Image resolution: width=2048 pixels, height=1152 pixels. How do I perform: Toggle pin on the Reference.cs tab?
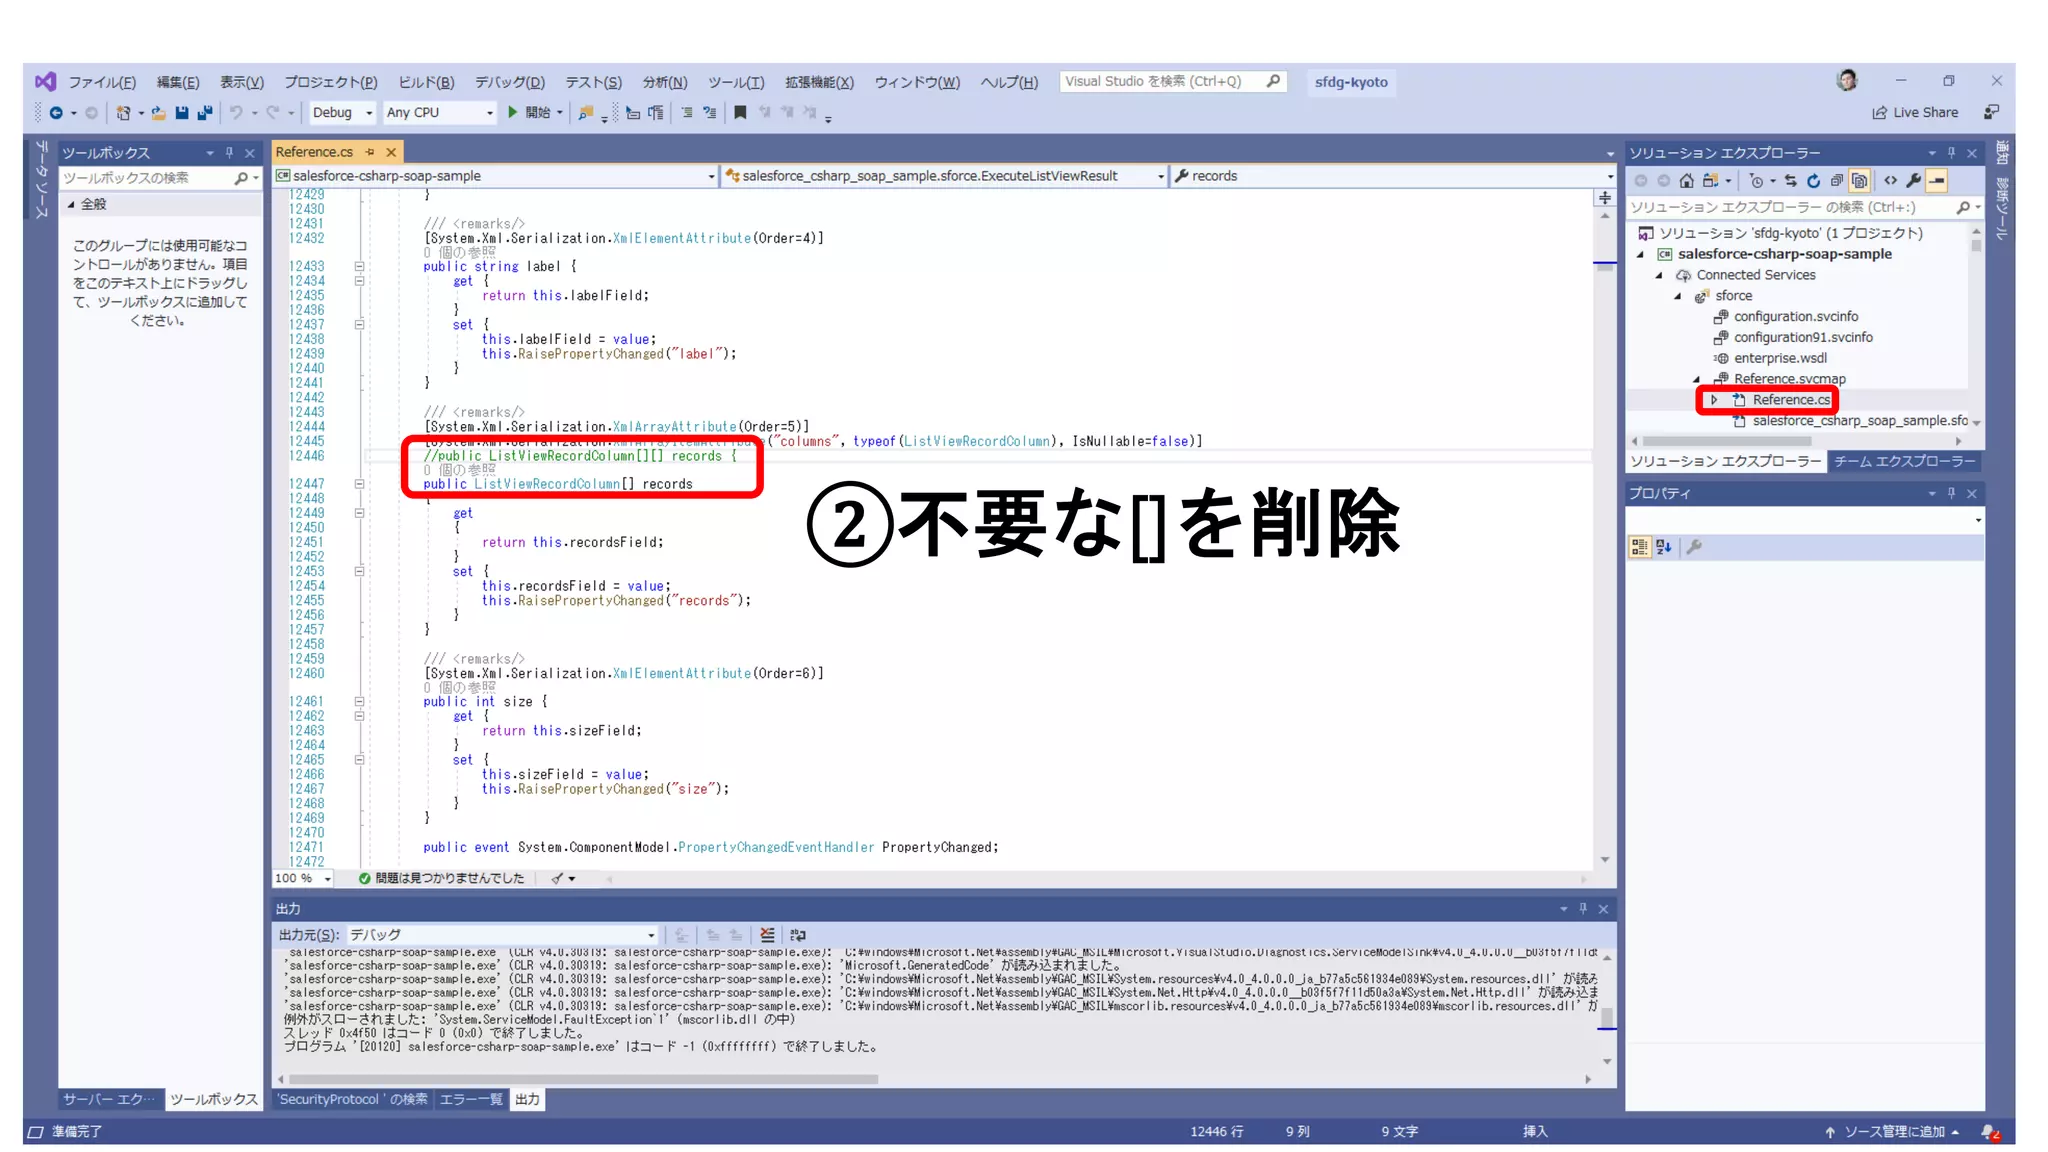click(x=370, y=152)
